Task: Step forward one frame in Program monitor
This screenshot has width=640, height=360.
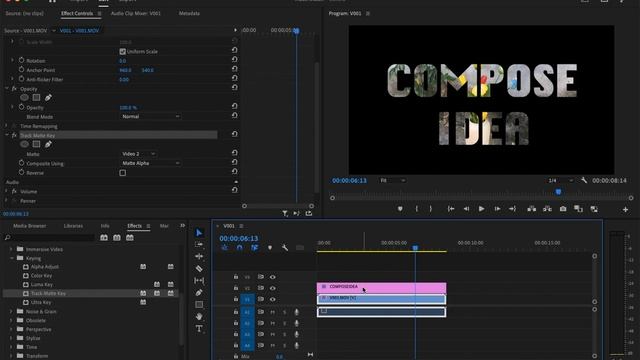Action: [x=497, y=209]
